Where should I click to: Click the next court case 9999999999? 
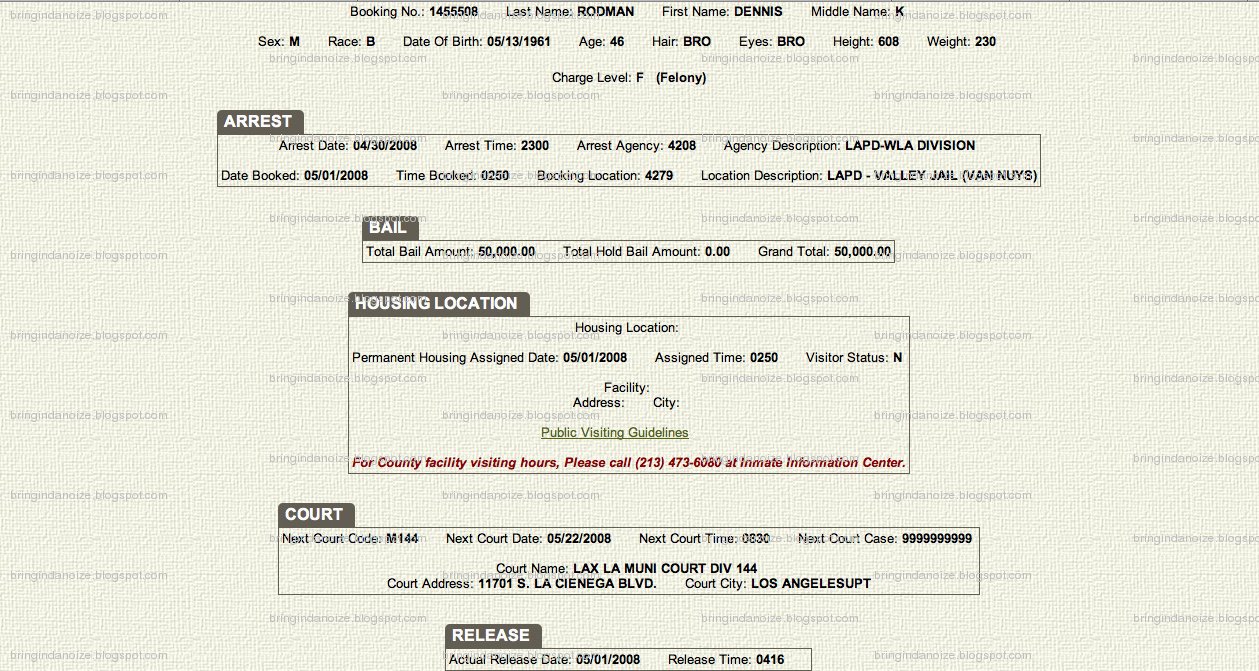[x=937, y=539]
